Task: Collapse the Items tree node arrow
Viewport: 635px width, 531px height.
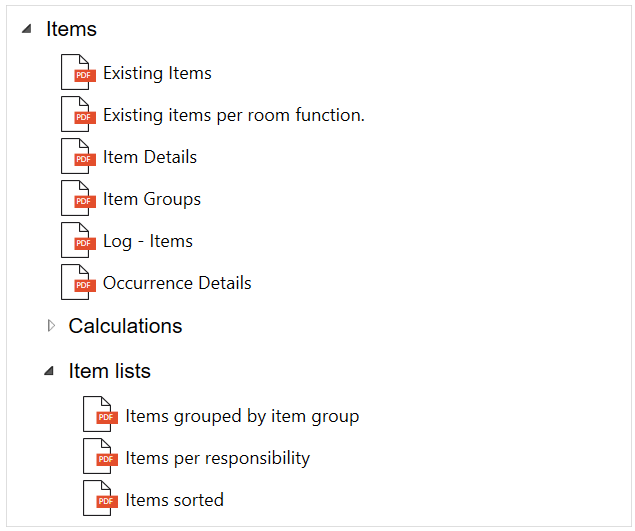Action: point(26,29)
